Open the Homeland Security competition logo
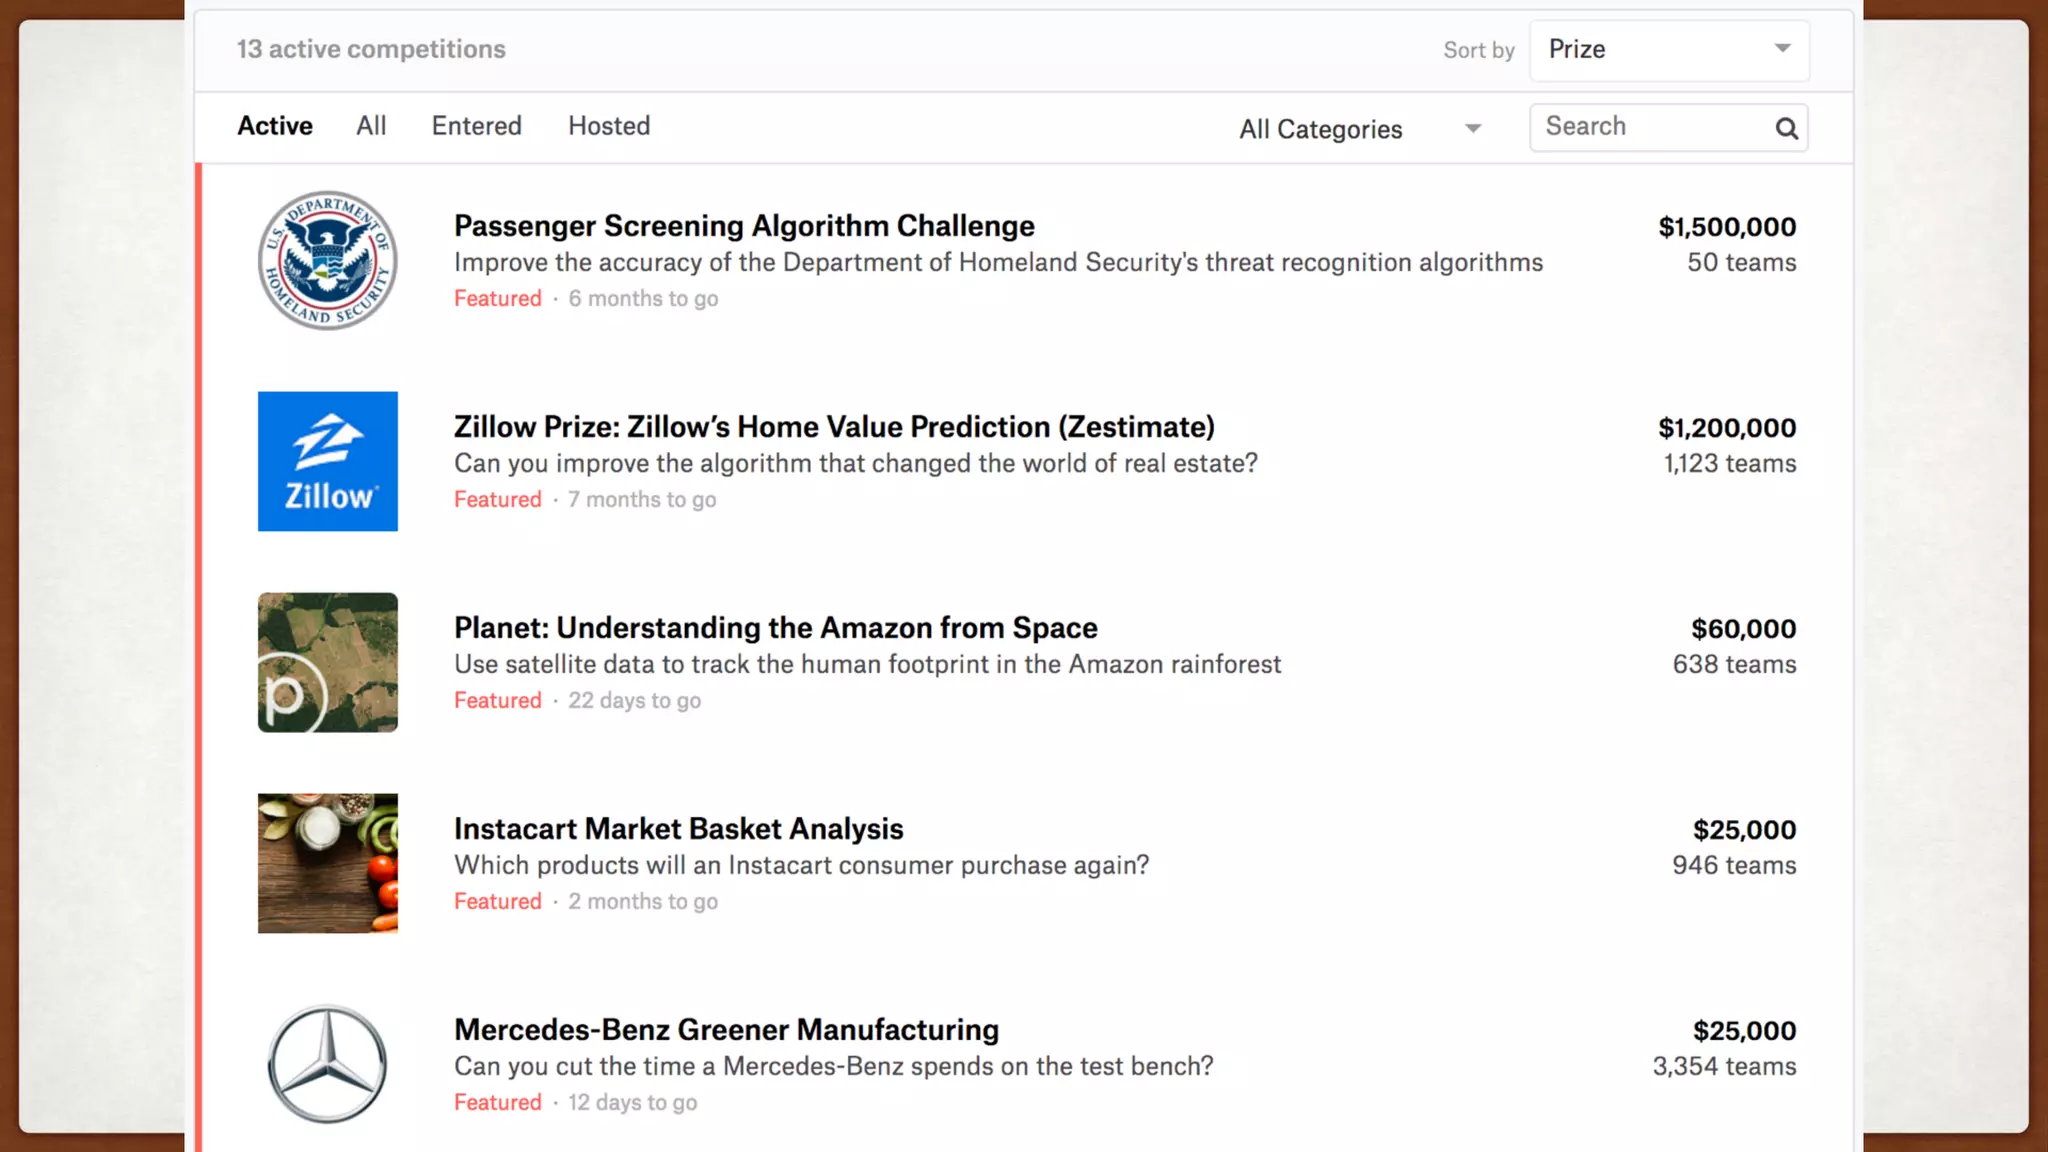The width and height of the screenshot is (2048, 1152). tap(327, 260)
